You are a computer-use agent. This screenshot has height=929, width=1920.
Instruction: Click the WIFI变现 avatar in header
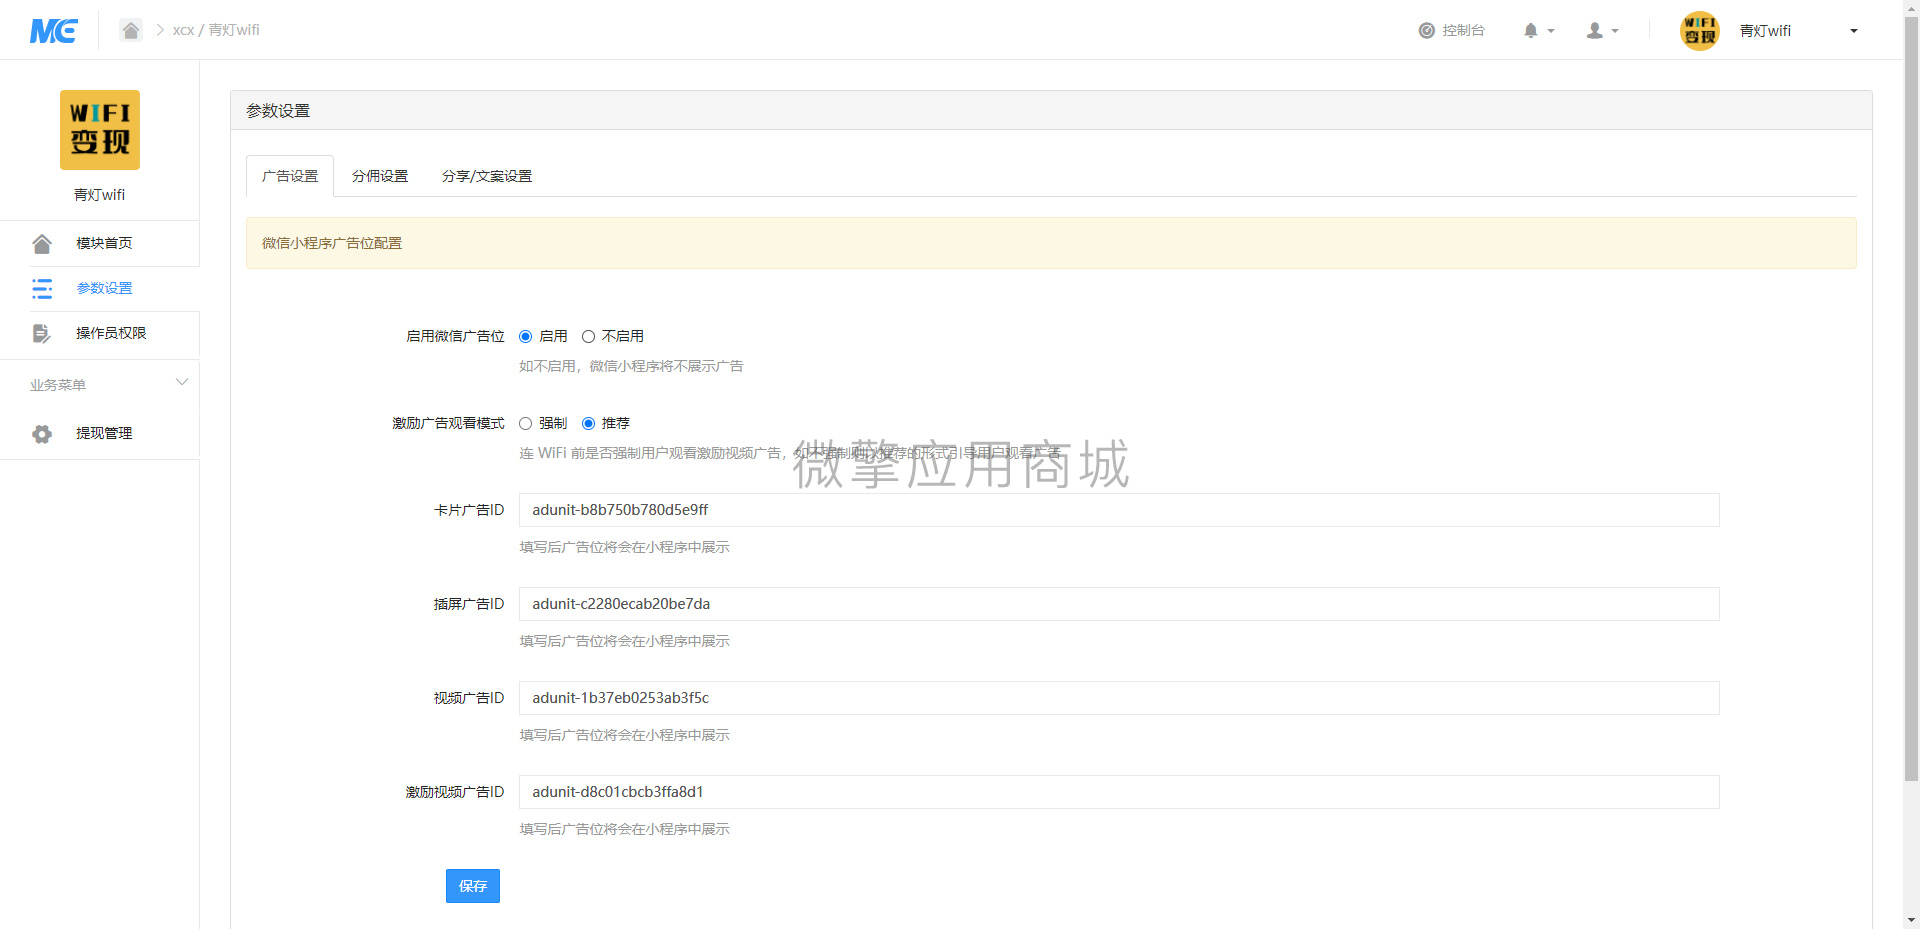click(x=1699, y=31)
